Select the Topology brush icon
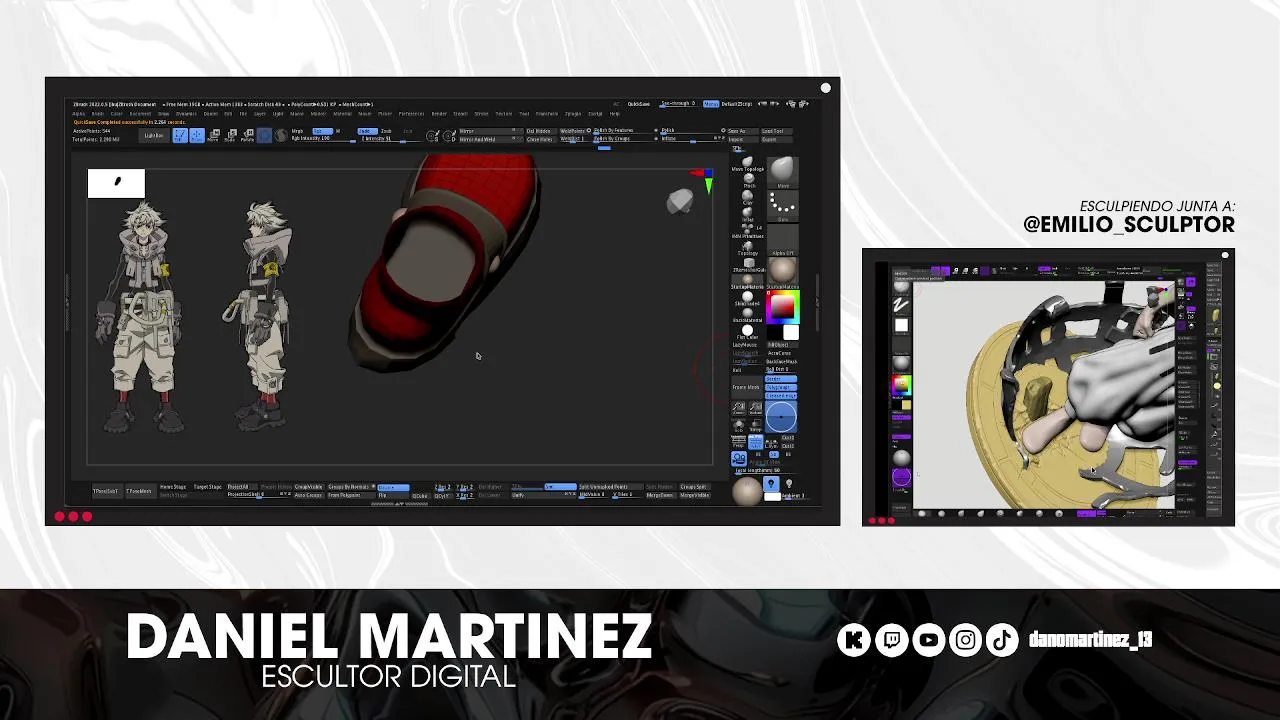This screenshot has height=720, width=1280. click(x=748, y=246)
